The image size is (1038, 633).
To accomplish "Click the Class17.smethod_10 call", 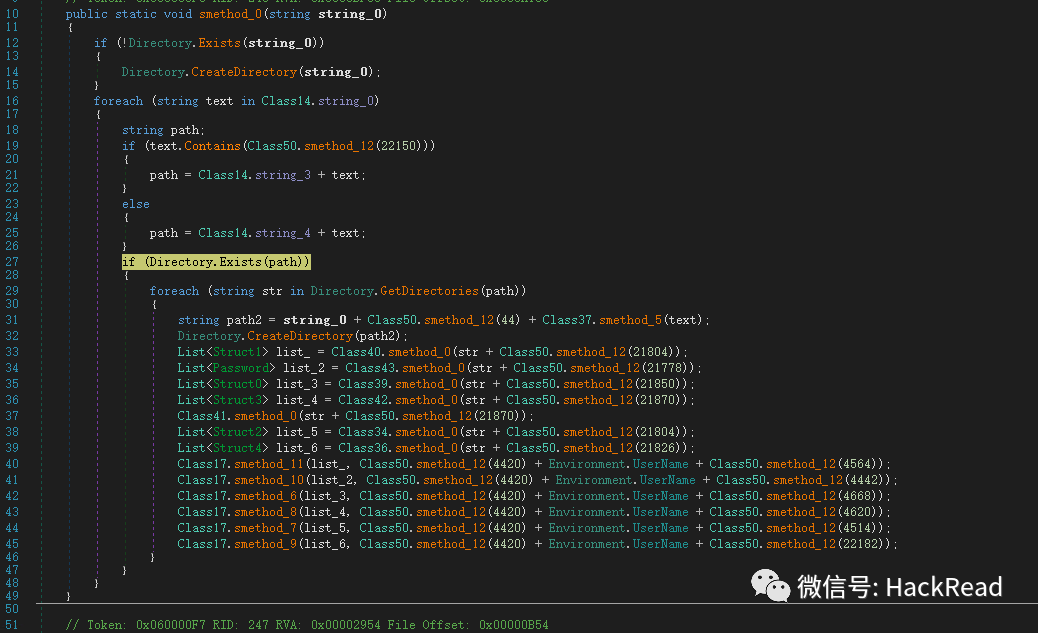I will pos(240,480).
